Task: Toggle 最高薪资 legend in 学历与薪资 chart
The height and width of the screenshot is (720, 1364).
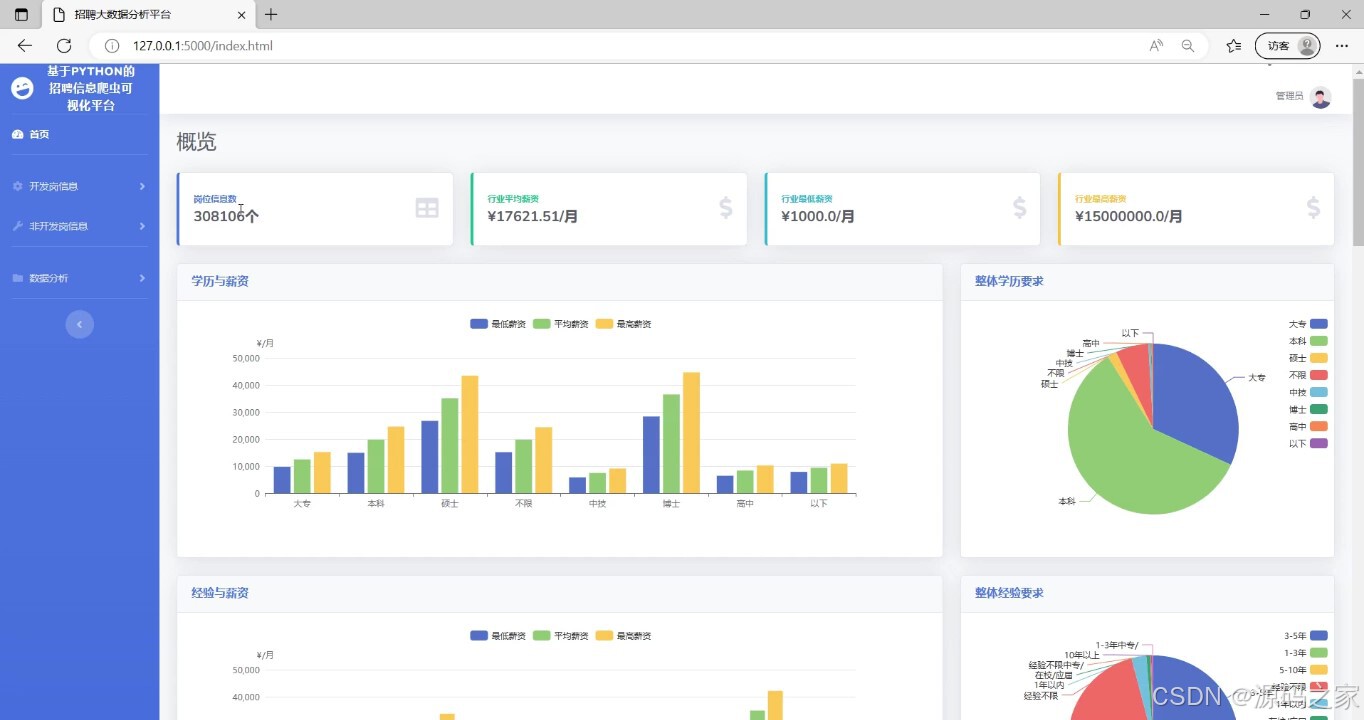Action: point(624,324)
